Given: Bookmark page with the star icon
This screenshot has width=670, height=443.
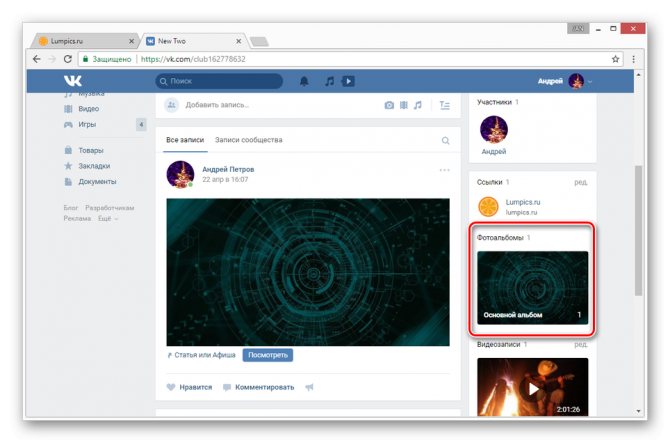Looking at the screenshot, I should pos(615,59).
